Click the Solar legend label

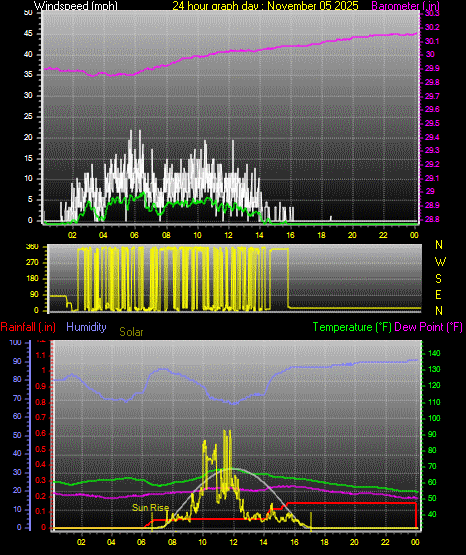pos(131,332)
